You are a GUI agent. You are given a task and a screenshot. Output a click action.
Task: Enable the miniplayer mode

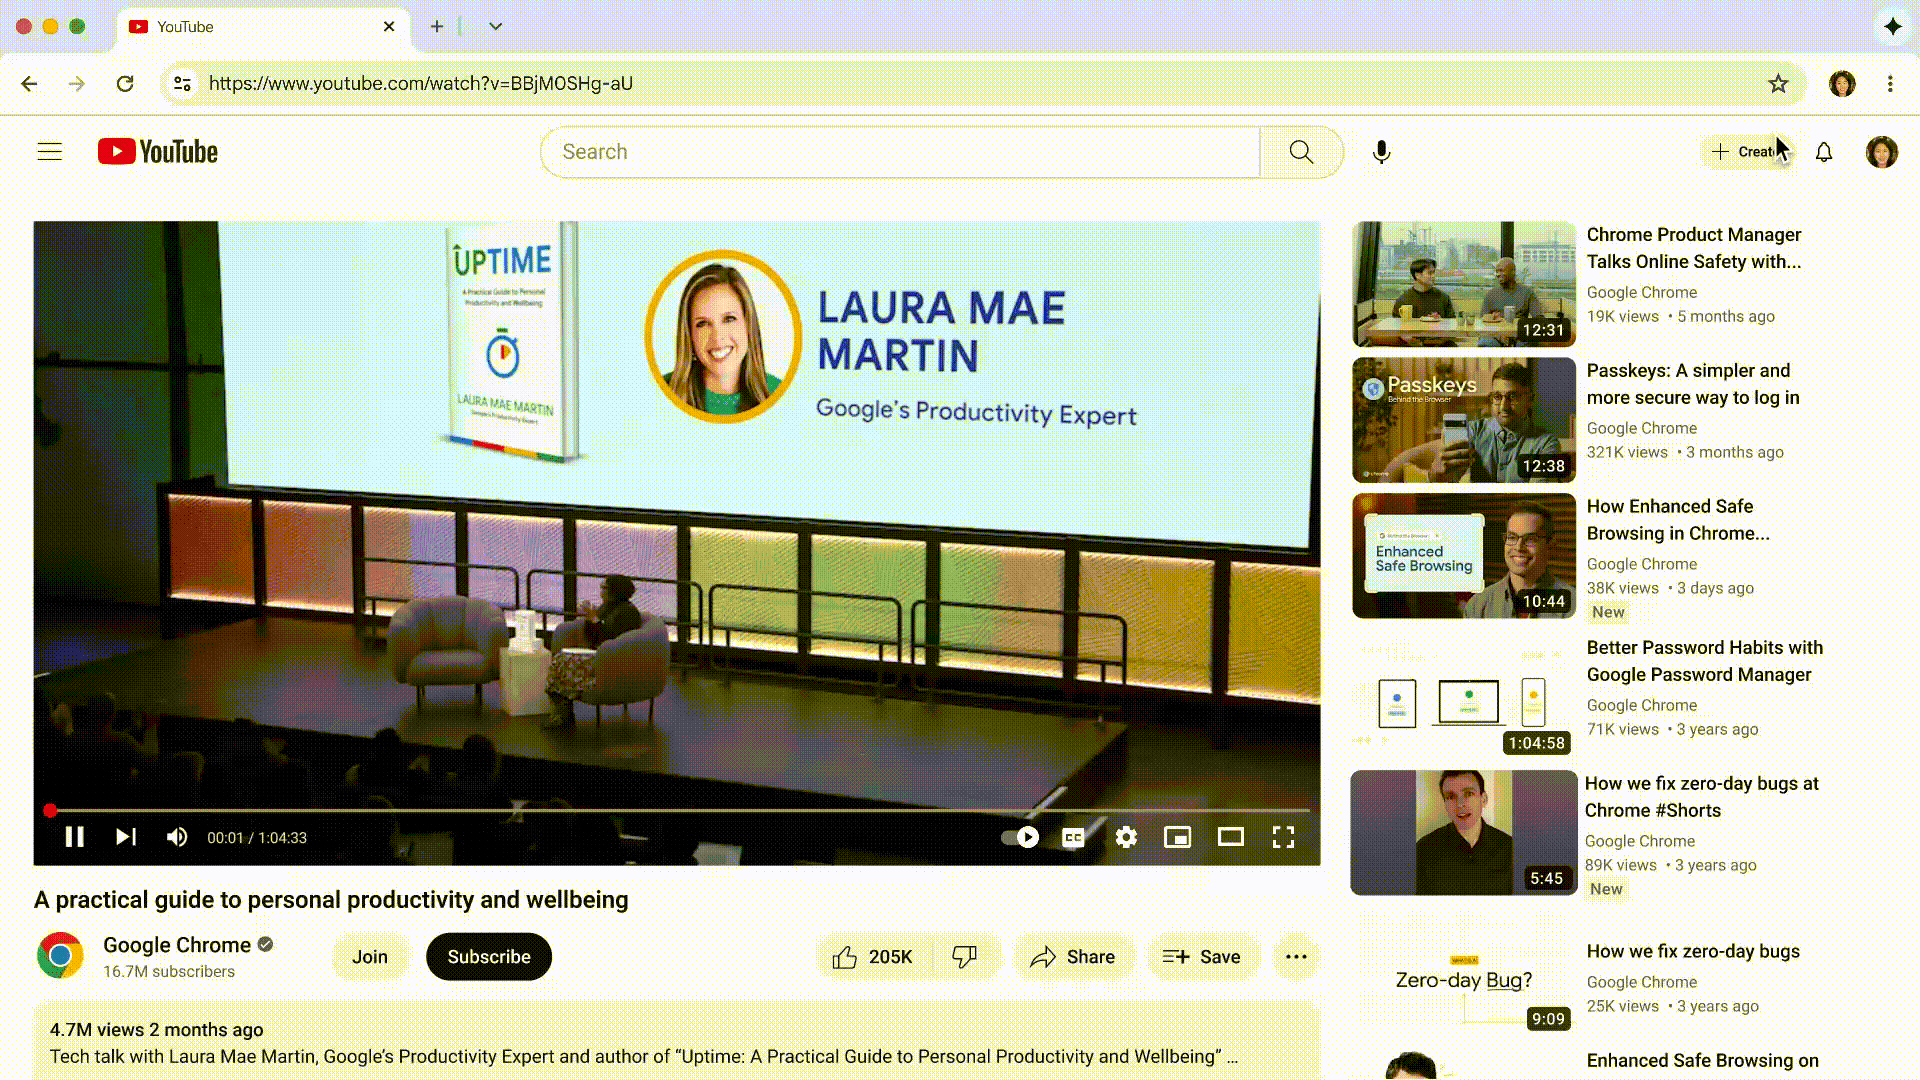(x=1178, y=837)
